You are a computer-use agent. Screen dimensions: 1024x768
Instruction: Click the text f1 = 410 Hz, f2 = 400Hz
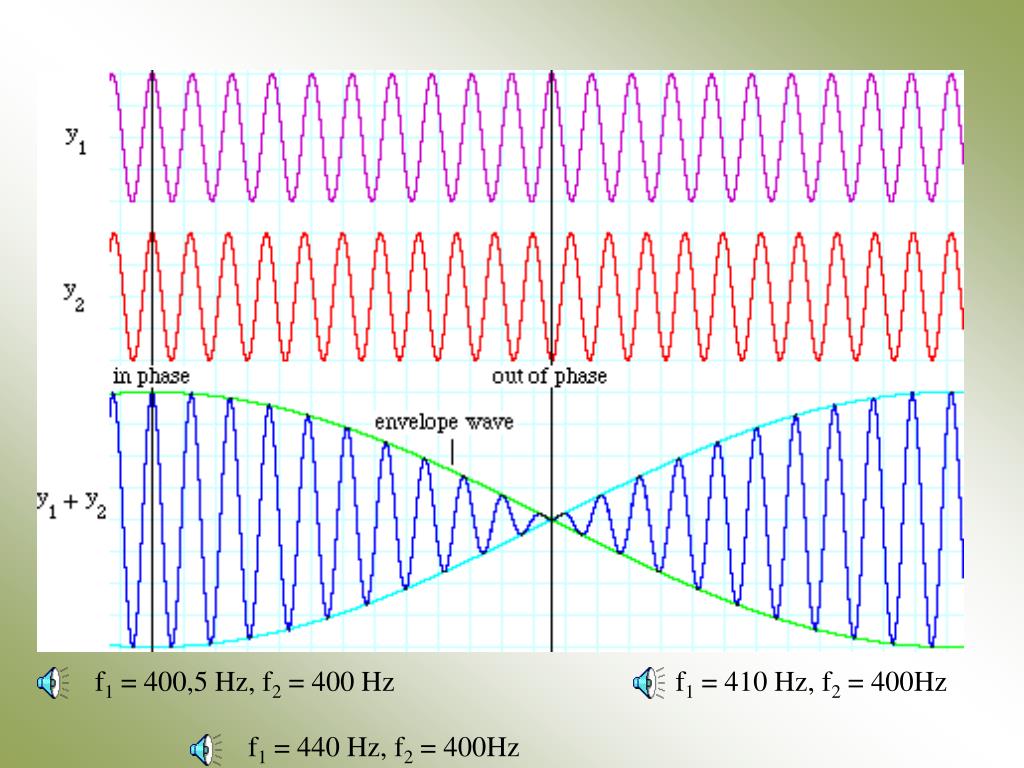click(810, 683)
